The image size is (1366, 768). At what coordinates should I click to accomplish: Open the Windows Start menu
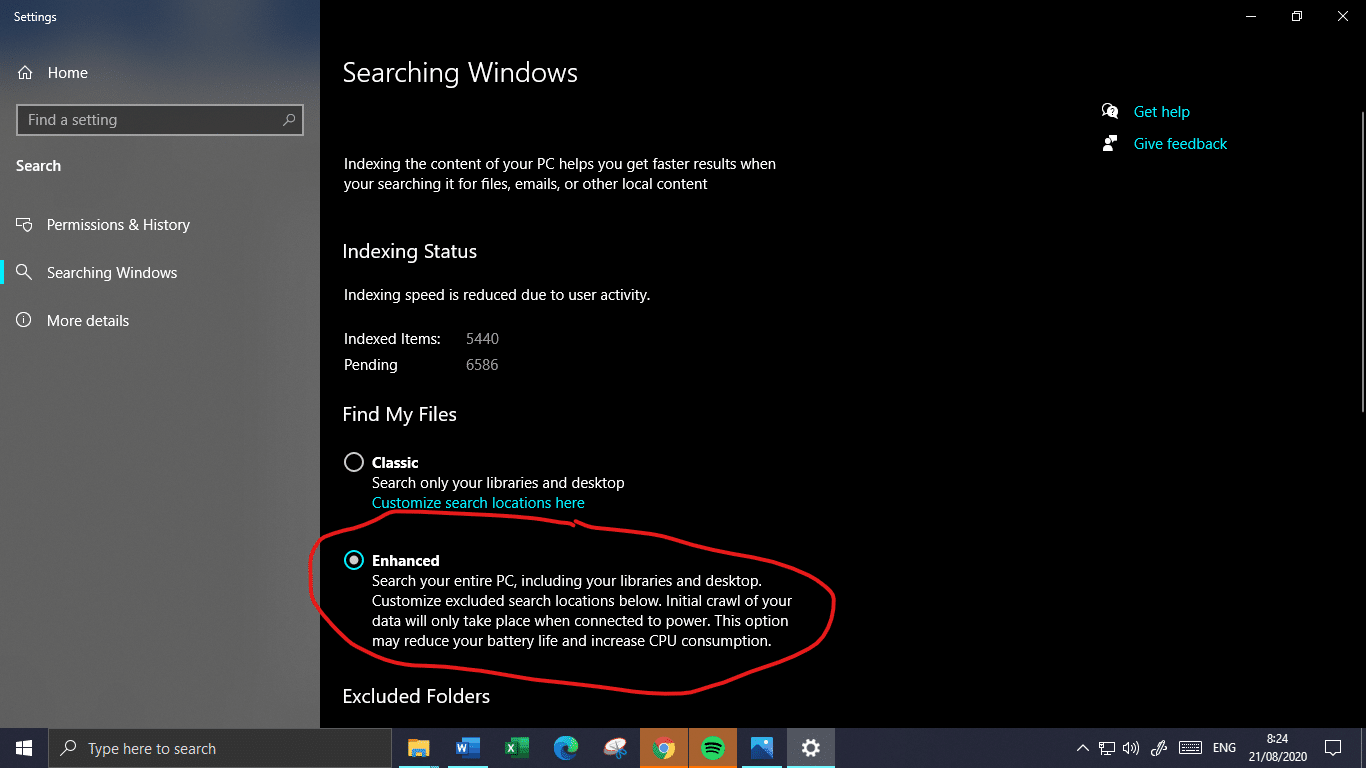24,748
